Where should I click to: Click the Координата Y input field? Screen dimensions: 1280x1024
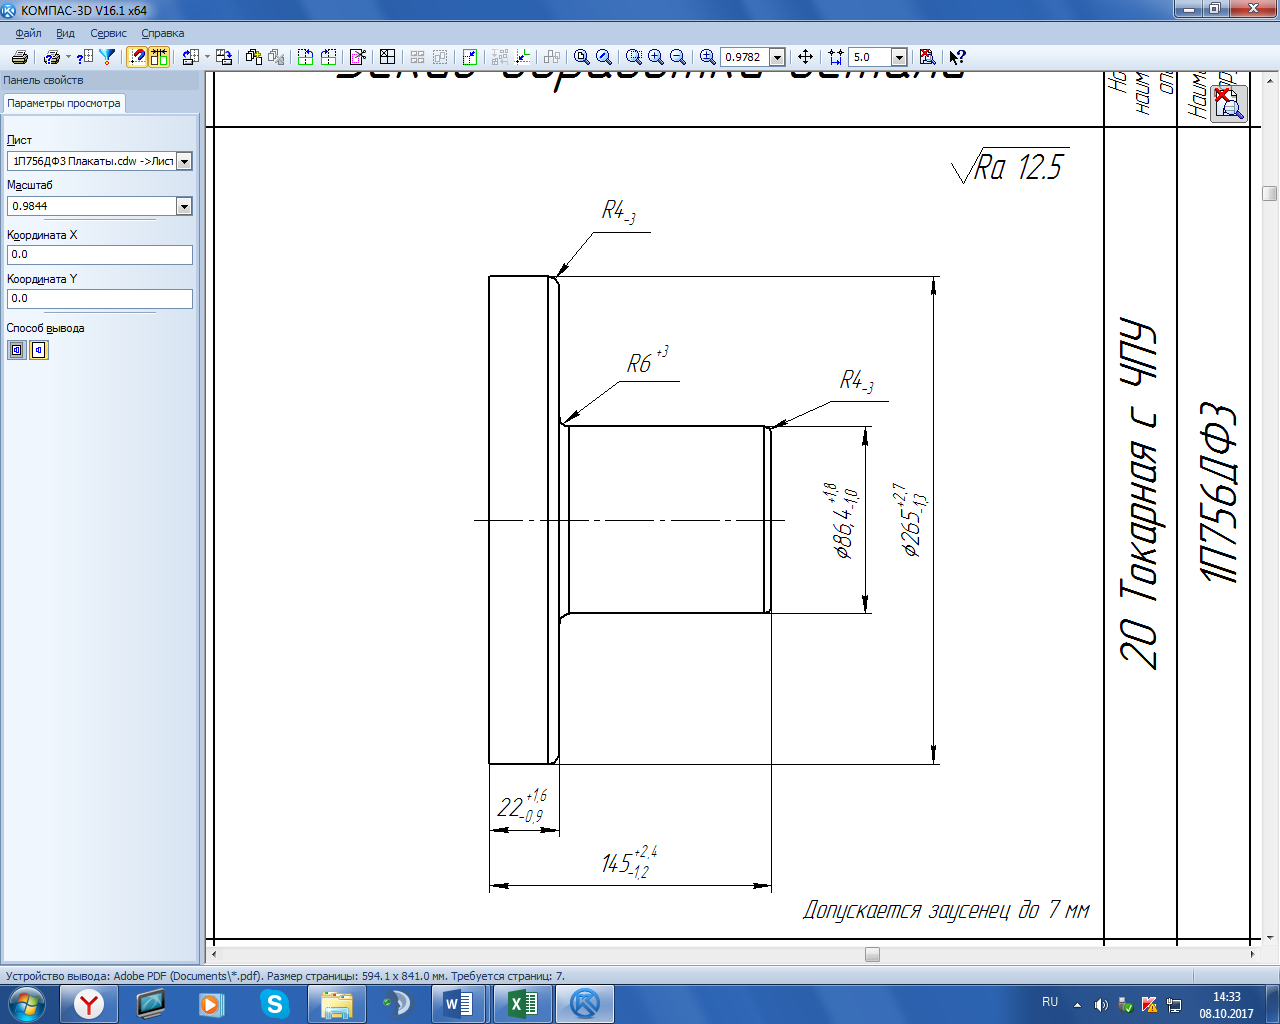coord(99,298)
